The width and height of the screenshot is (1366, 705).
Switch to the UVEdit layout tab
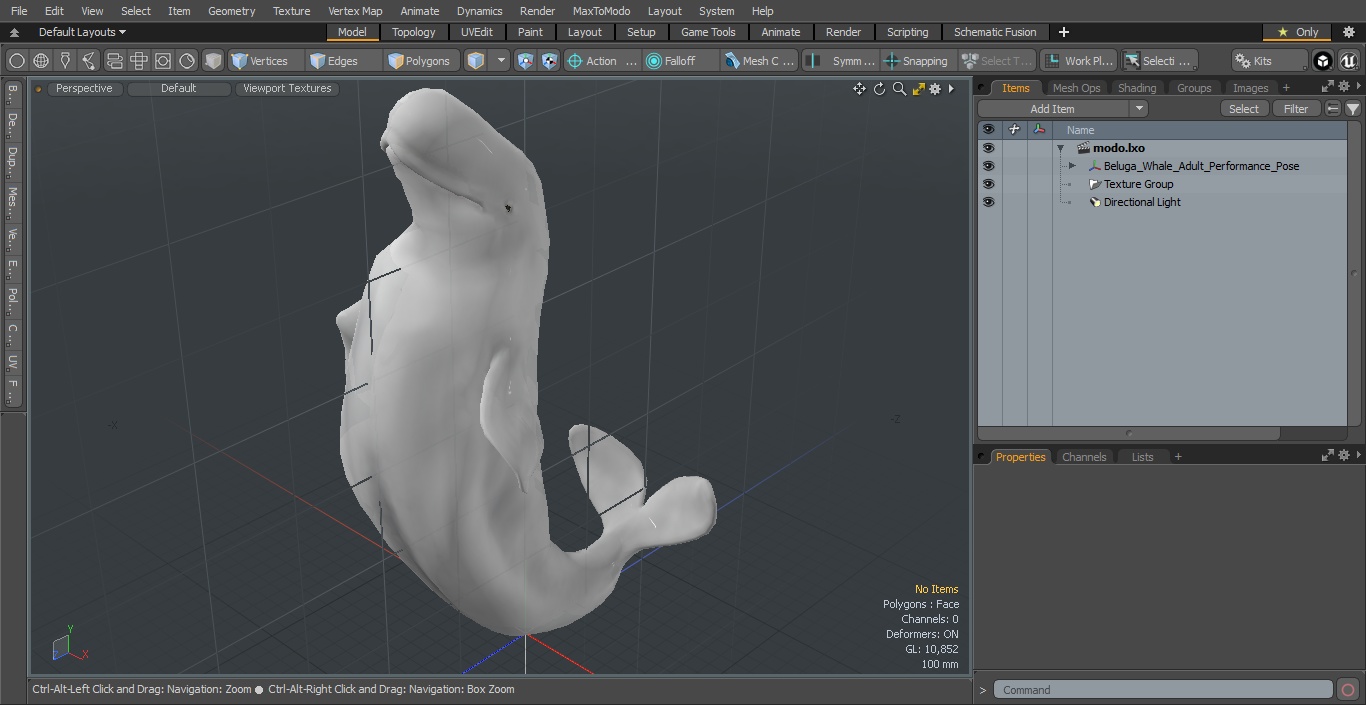tap(477, 32)
